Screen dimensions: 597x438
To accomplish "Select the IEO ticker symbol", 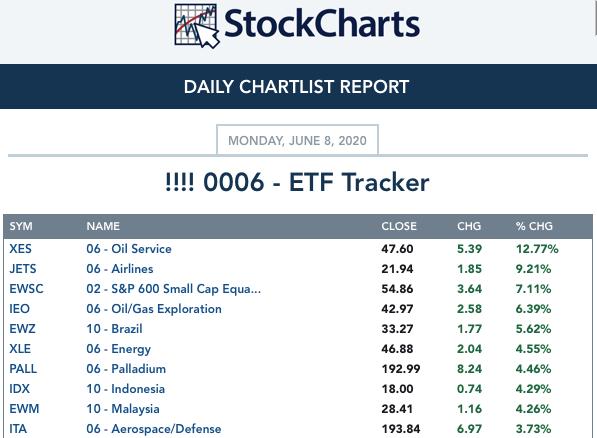I will [x=19, y=309].
